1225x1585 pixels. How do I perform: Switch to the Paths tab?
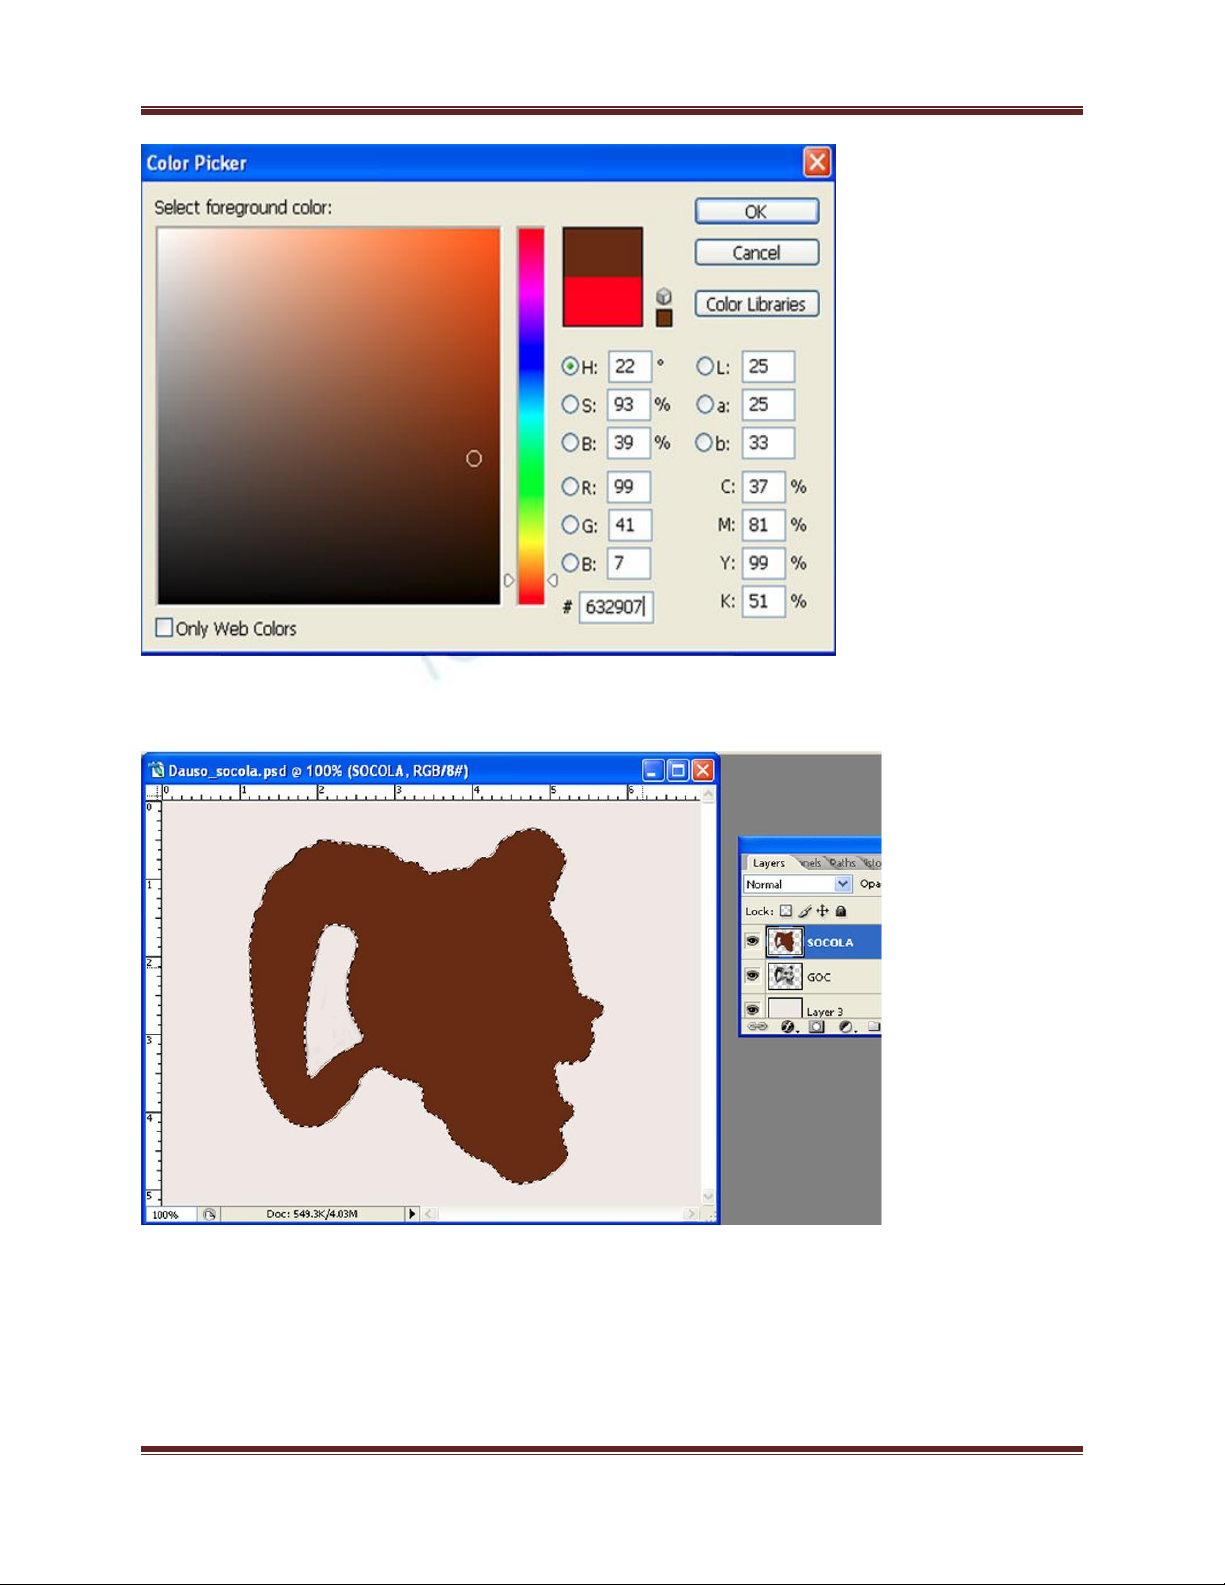(x=843, y=863)
